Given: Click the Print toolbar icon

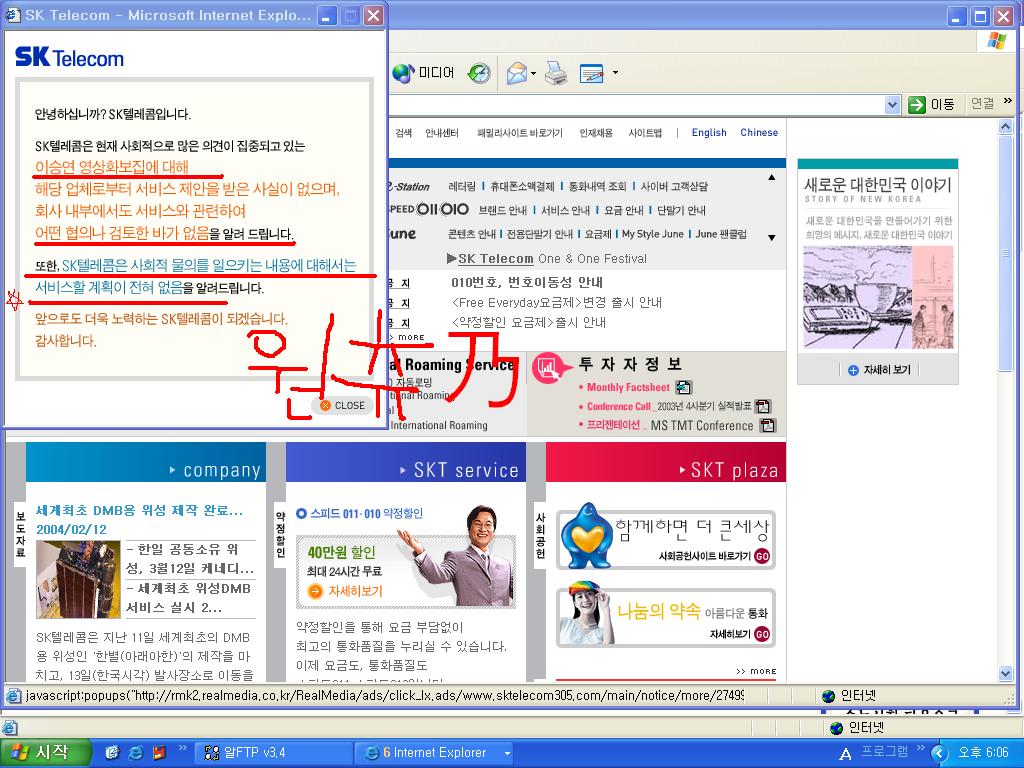Looking at the screenshot, I should coord(556,73).
